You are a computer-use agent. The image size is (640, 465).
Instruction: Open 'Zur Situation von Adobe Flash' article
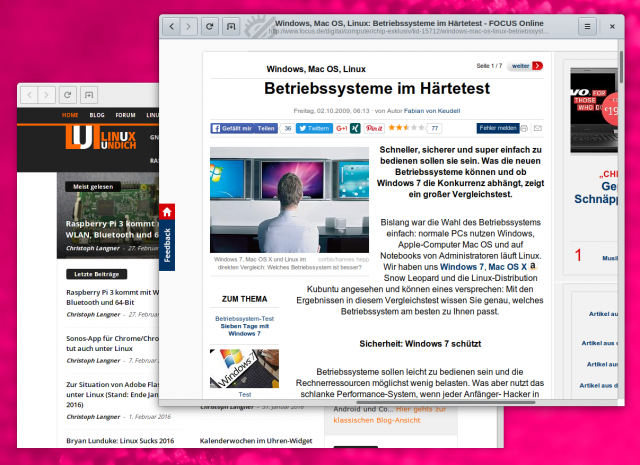click(x=113, y=394)
